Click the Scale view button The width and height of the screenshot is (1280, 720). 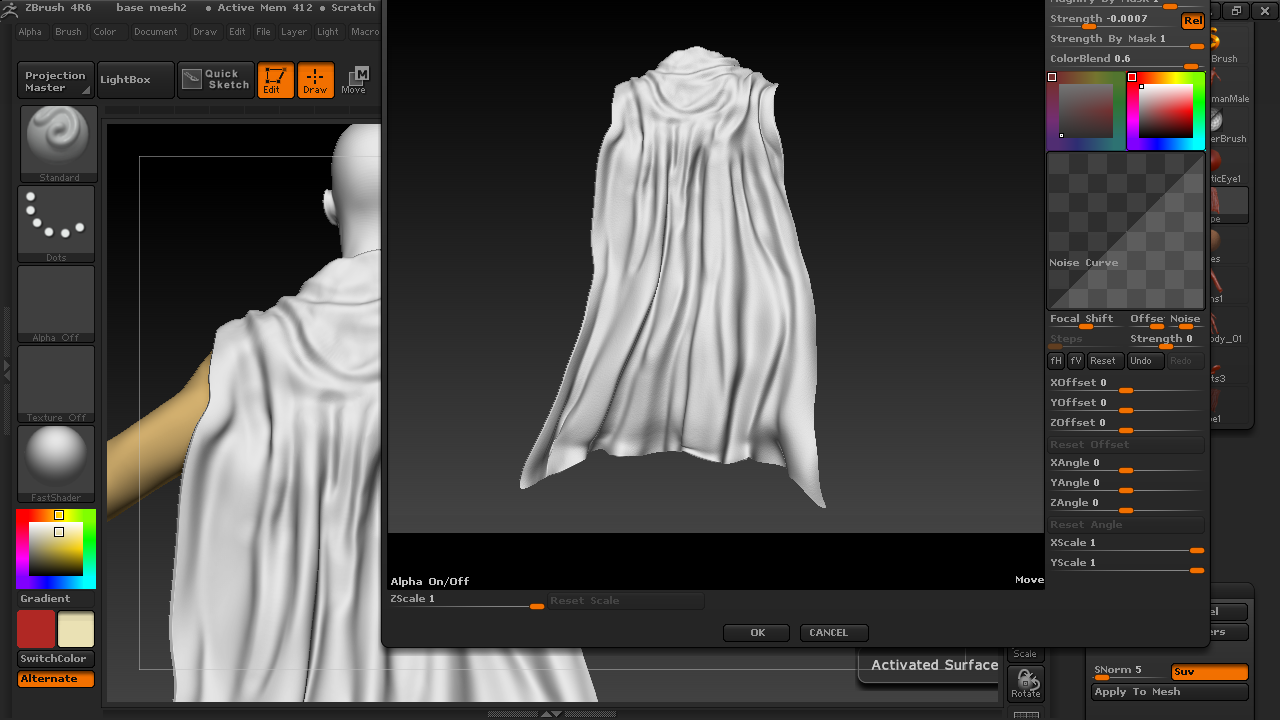coord(1026,654)
